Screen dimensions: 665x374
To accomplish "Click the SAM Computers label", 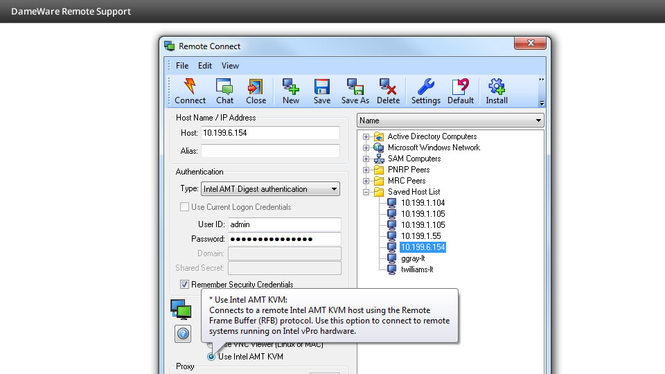I will pos(414,159).
